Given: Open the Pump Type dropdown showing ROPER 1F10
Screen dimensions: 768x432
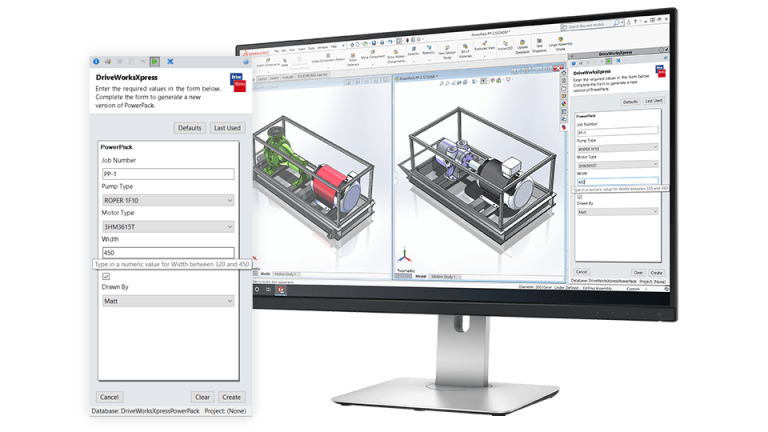Looking at the screenshot, I should (167, 200).
